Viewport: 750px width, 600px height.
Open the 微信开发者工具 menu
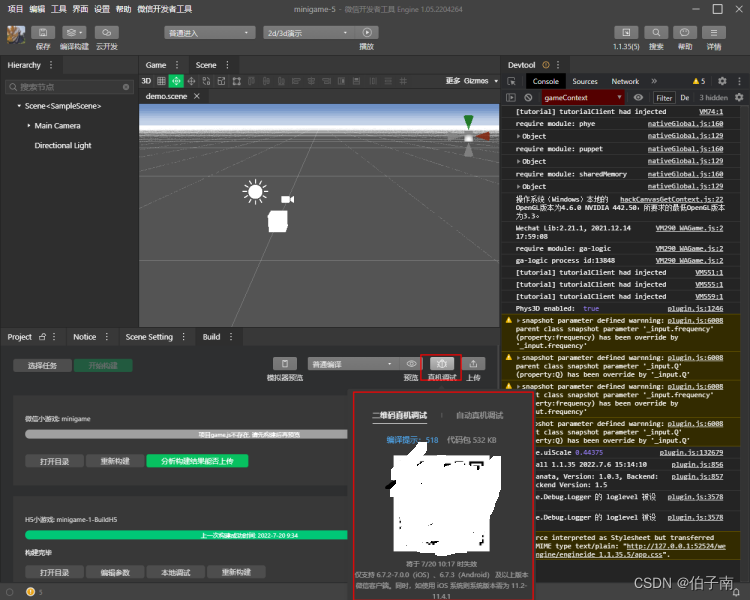point(165,9)
